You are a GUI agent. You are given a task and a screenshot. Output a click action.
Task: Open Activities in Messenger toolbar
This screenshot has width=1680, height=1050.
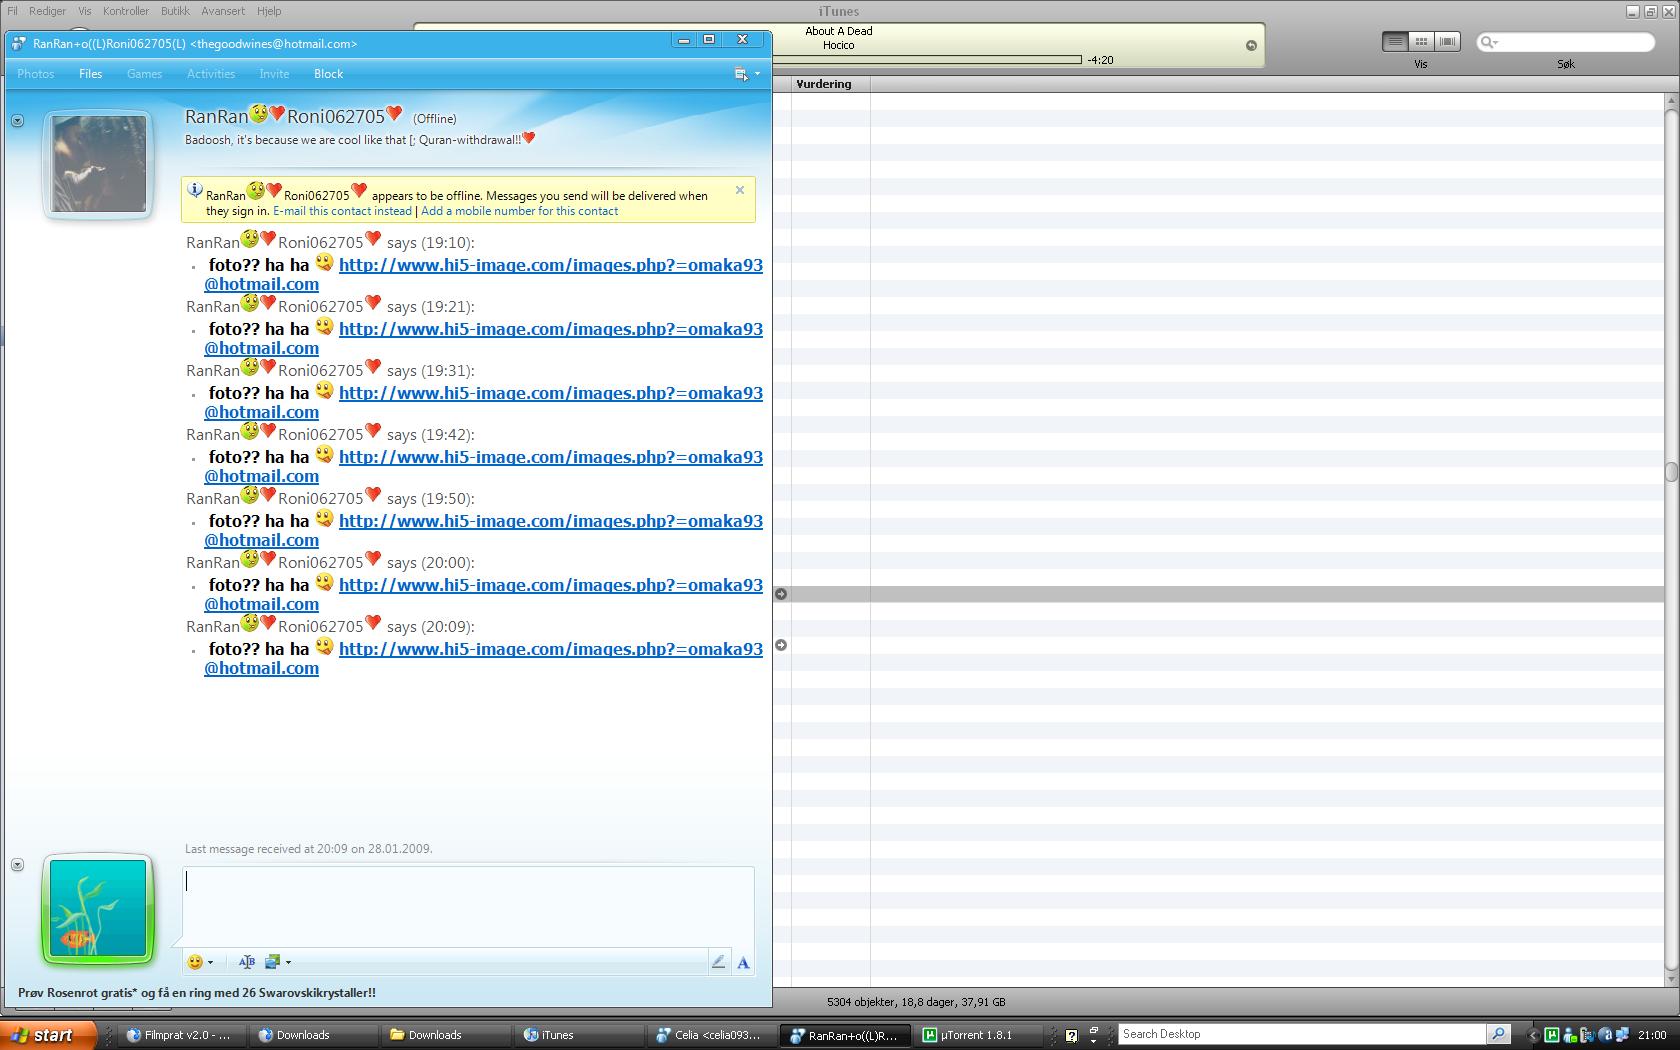click(211, 74)
